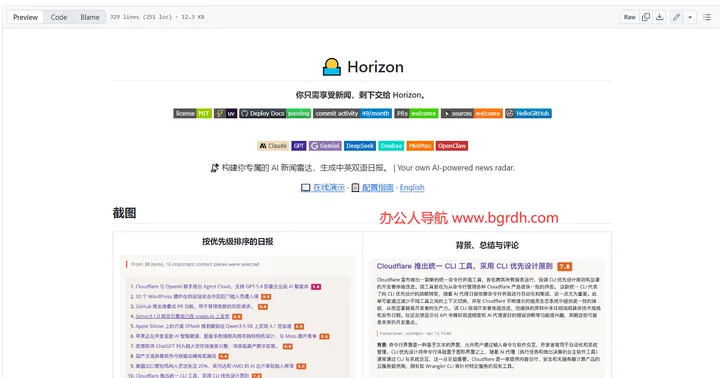Open the 背景、总结与评论 screenshot thumbnail
This screenshot has height=378, width=720.
point(487,318)
